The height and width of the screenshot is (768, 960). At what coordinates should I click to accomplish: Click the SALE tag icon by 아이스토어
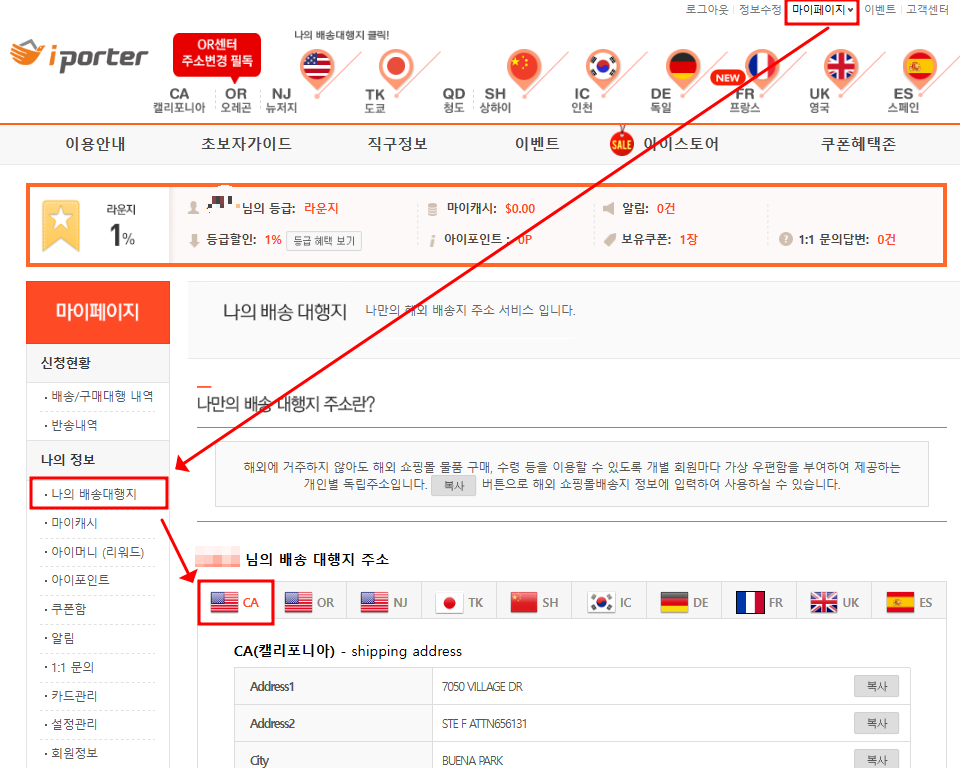click(621, 142)
